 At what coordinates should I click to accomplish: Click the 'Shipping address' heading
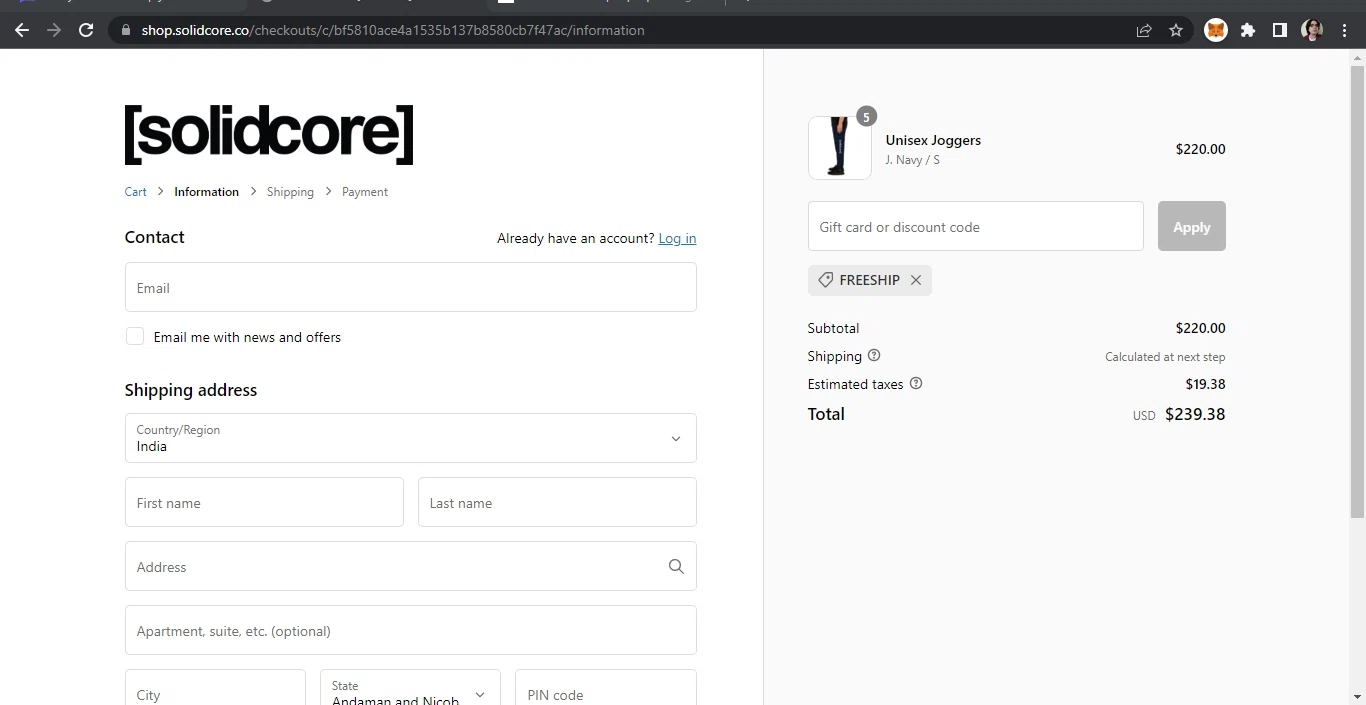coord(191,390)
